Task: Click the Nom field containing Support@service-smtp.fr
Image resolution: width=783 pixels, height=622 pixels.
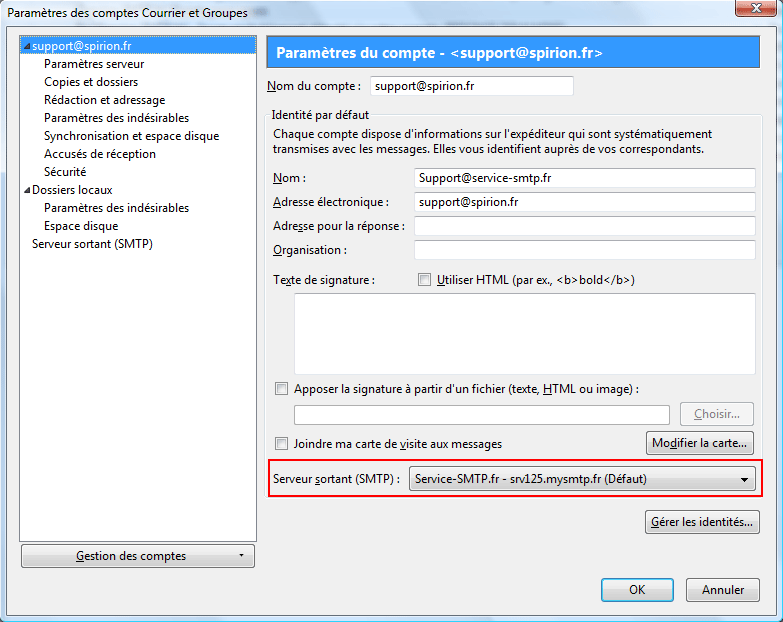Action: pos(585,178)
